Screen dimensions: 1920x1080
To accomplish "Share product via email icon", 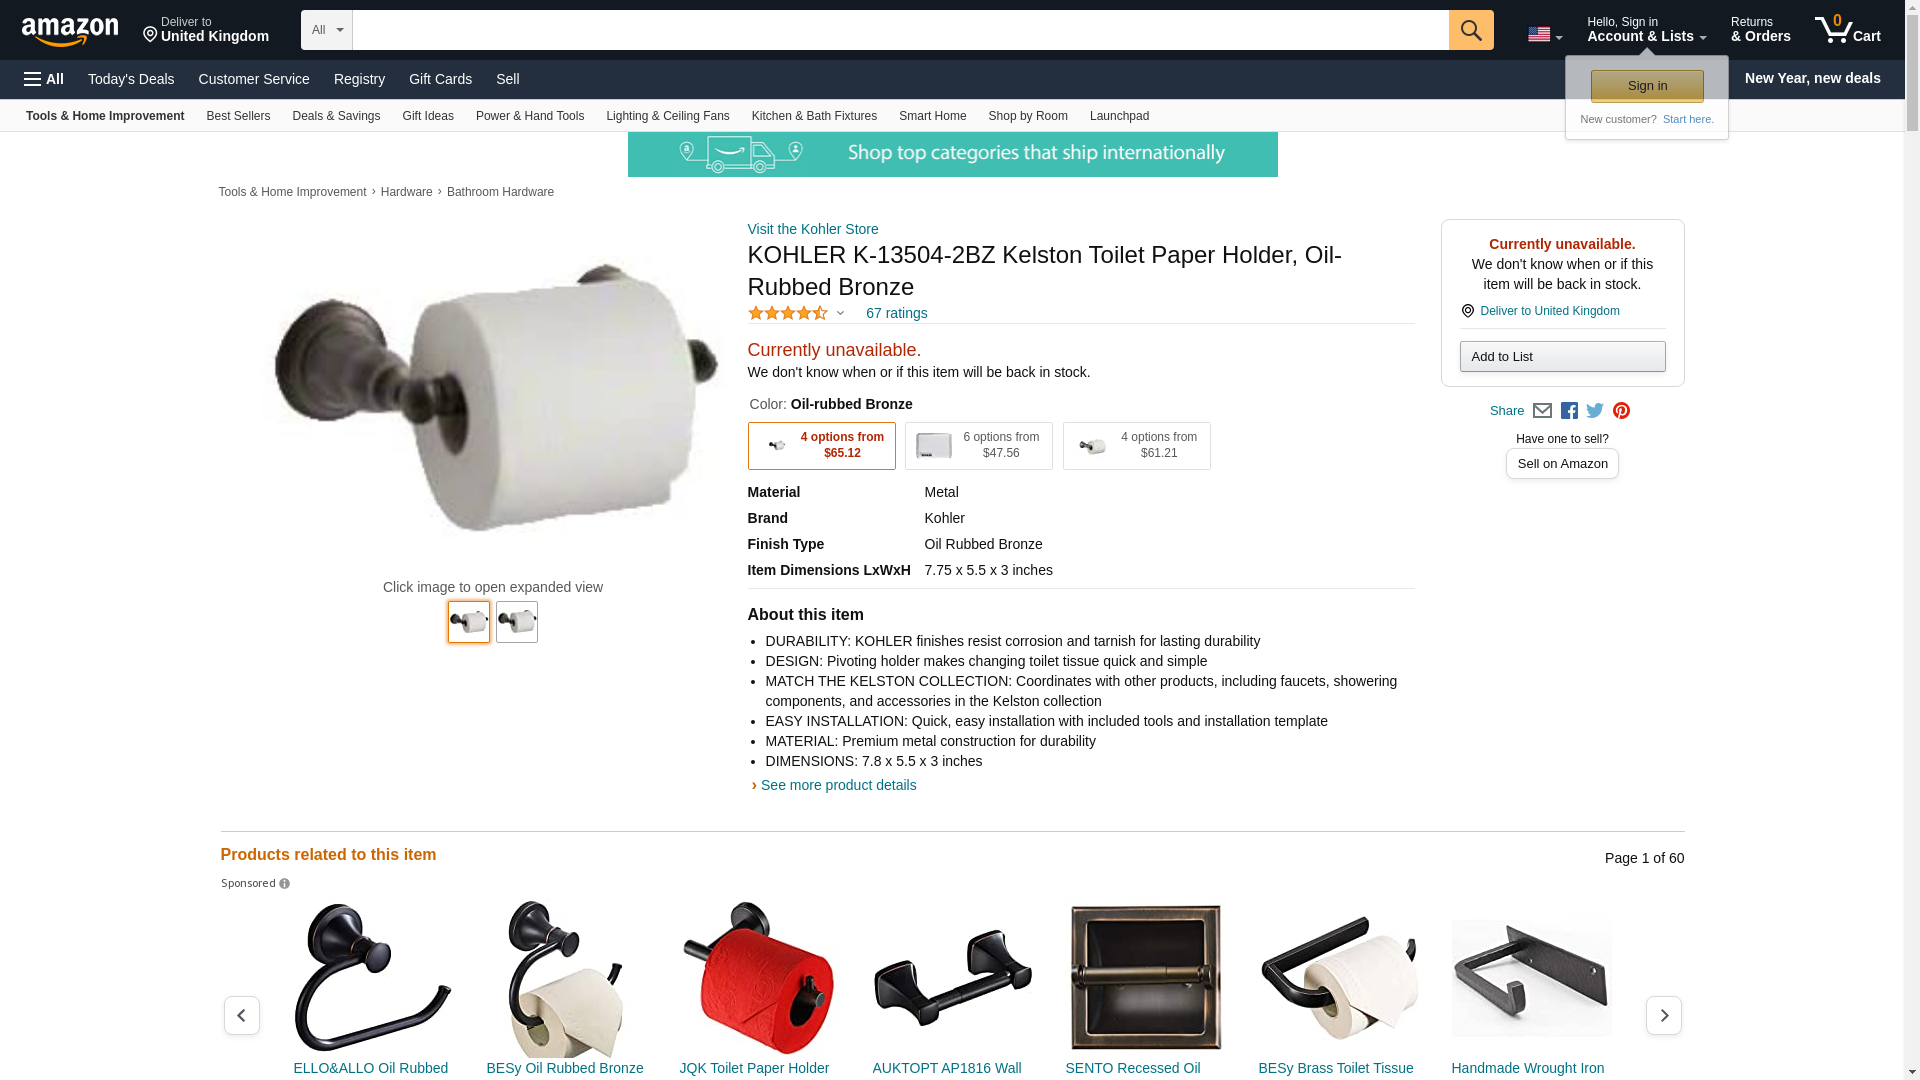I will pos(1542,411).
